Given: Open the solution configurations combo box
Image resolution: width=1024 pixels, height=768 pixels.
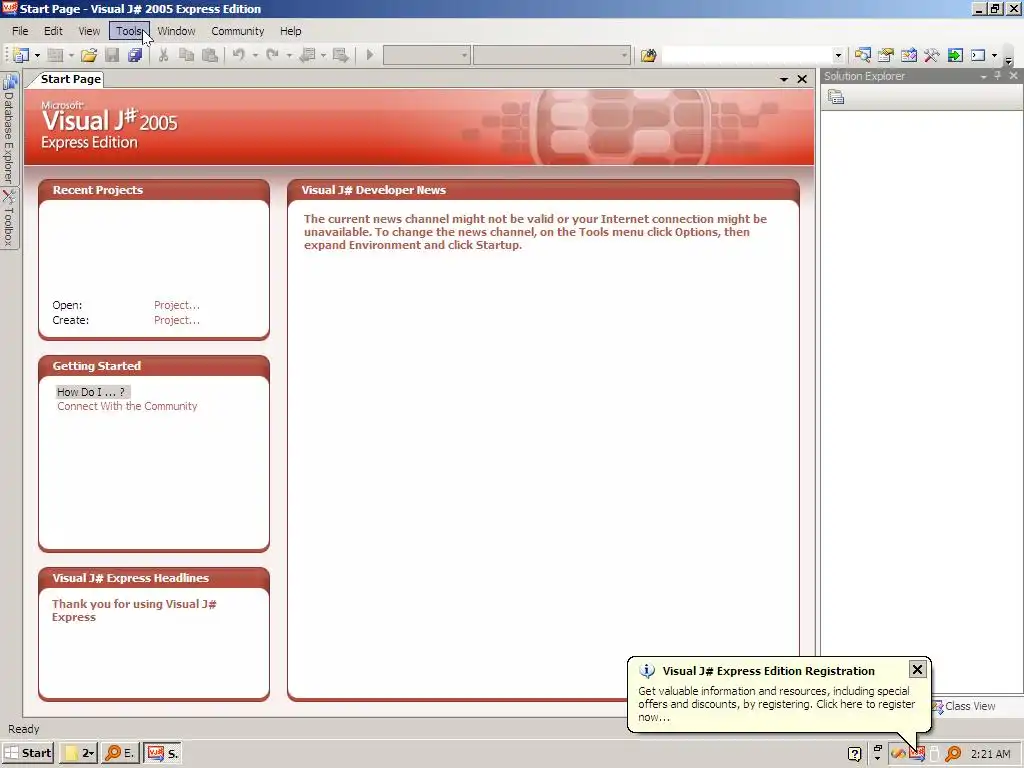Looking at the screenshot, I should coord(426,56).
